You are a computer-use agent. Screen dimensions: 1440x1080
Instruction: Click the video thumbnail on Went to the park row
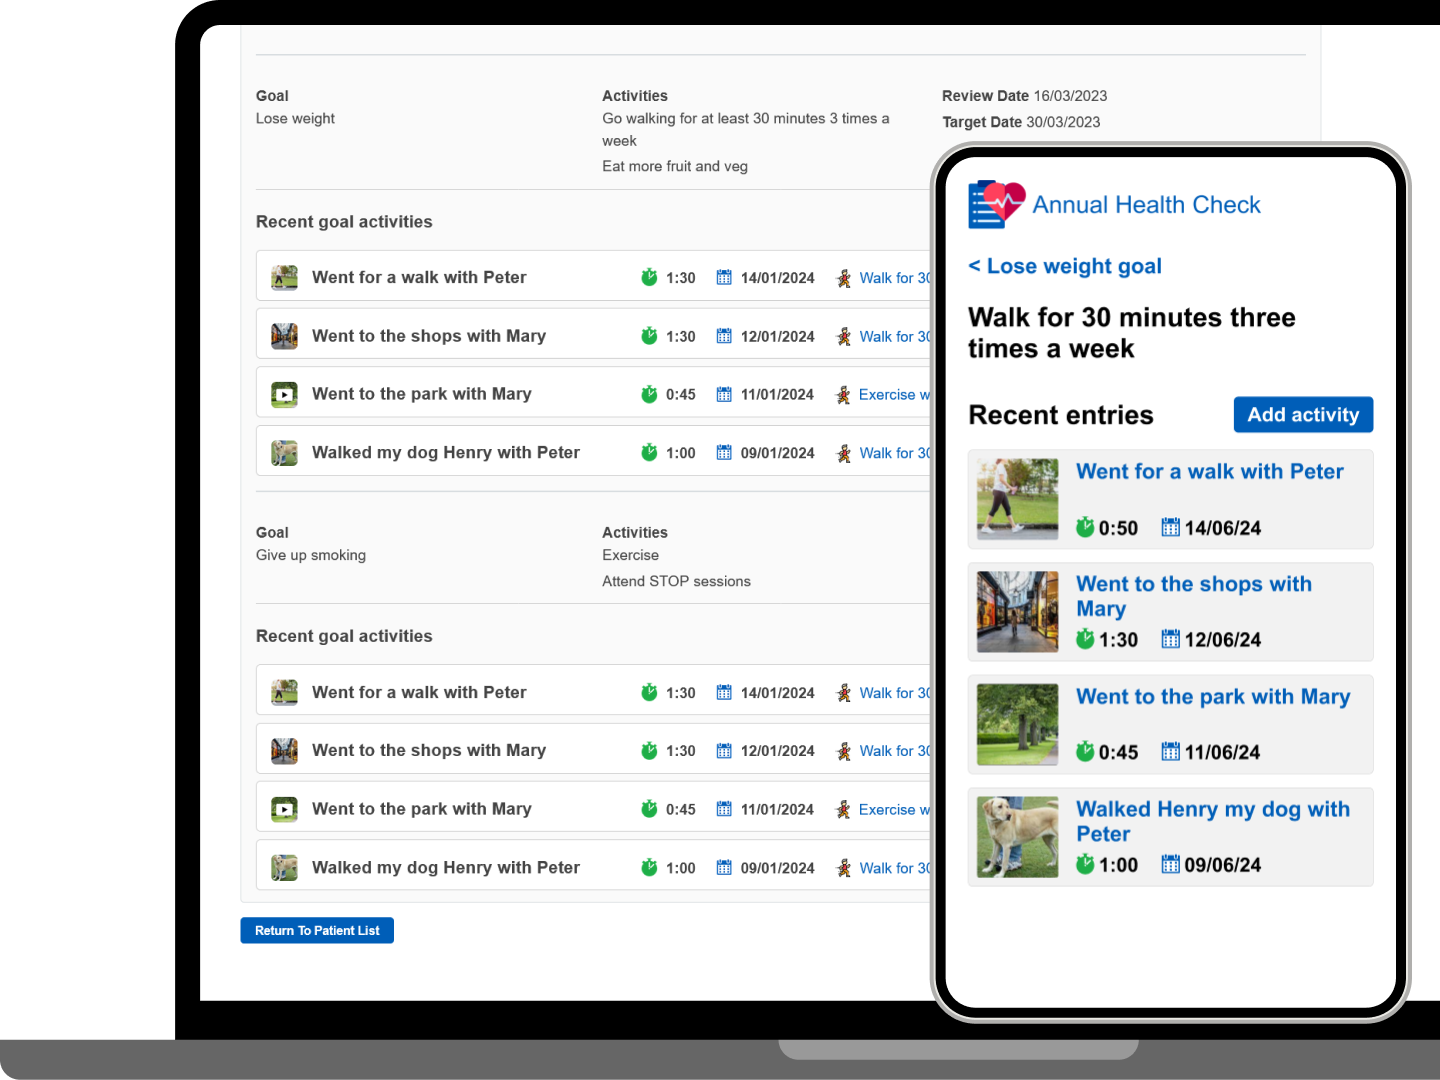pos(284,394)
